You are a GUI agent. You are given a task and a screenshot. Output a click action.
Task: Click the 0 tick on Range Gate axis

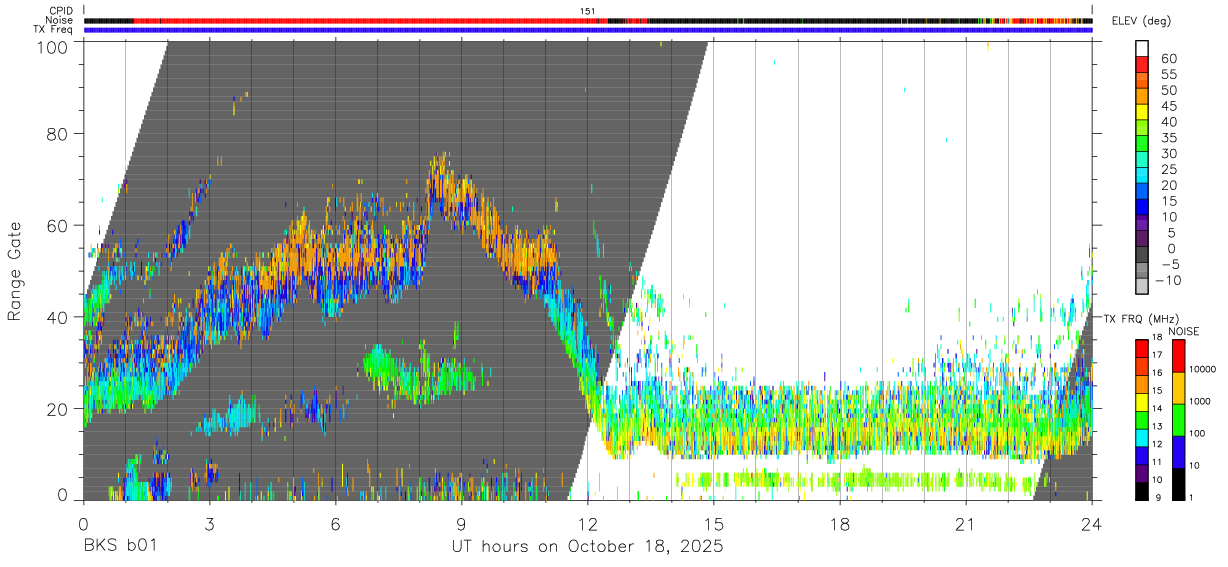tap(62, 494)
